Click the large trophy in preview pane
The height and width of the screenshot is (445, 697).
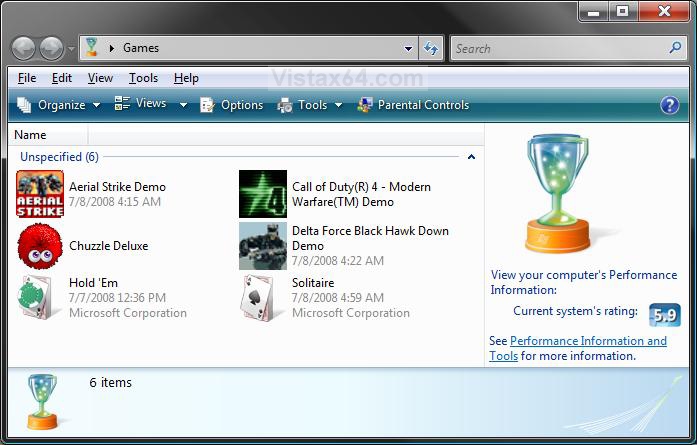559,193
